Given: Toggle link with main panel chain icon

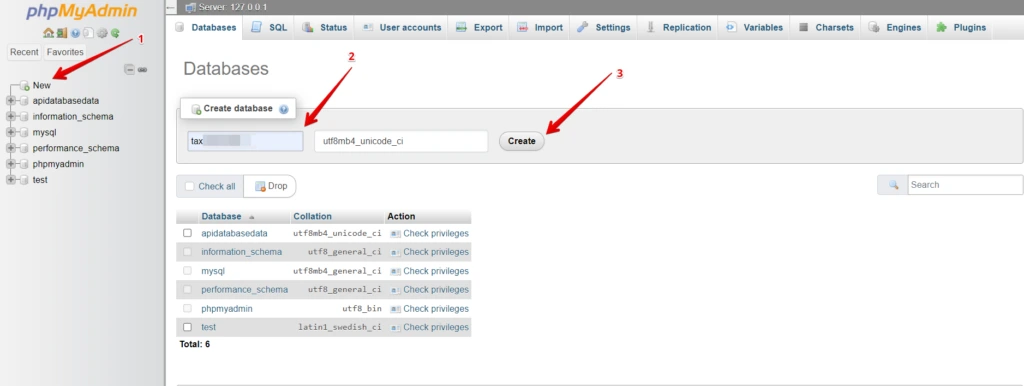Looking at the screenshot, I should coord(142,69).
